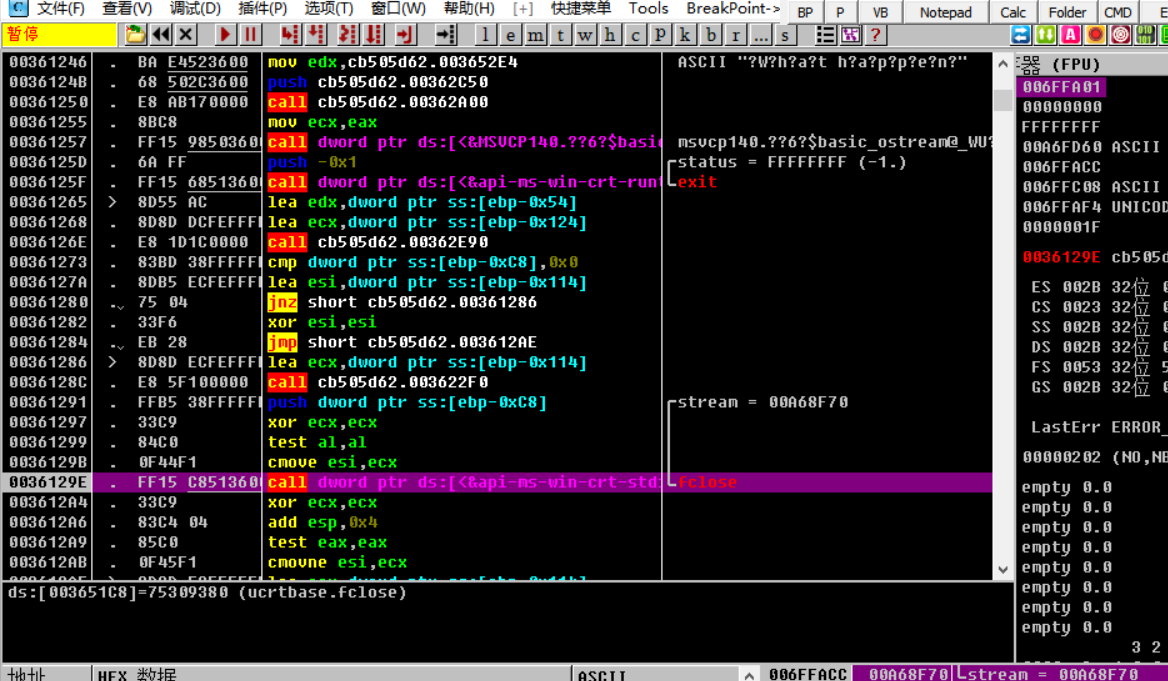Click the red question mark help icon
Image resolution: width=1168 pixels, height=681 pixels.
(876, 35)
